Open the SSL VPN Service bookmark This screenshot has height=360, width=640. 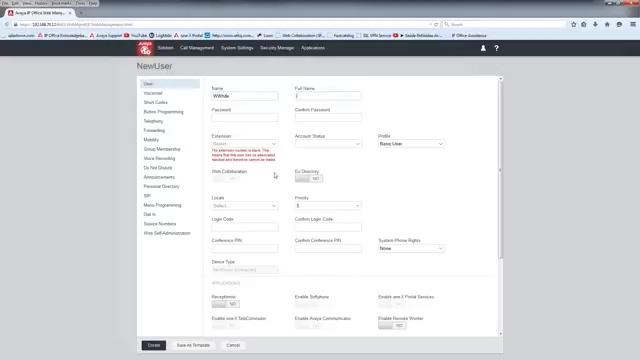[x=373, y=36]
